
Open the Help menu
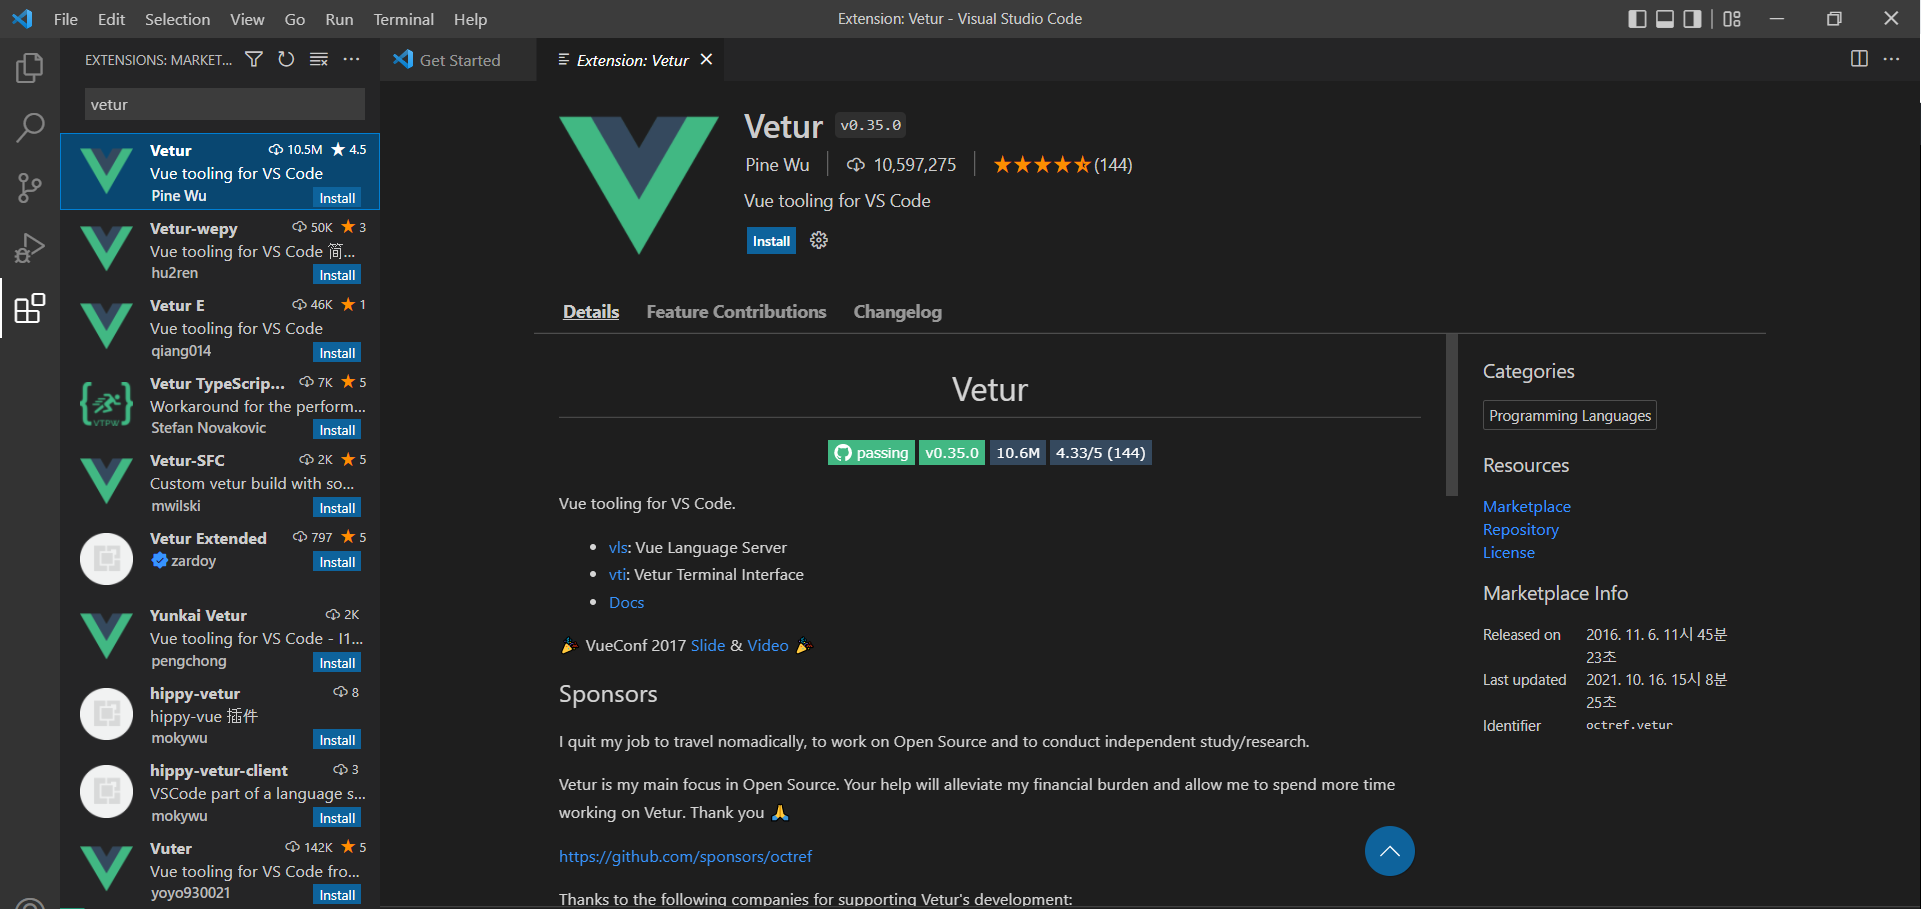click(470, 19)
